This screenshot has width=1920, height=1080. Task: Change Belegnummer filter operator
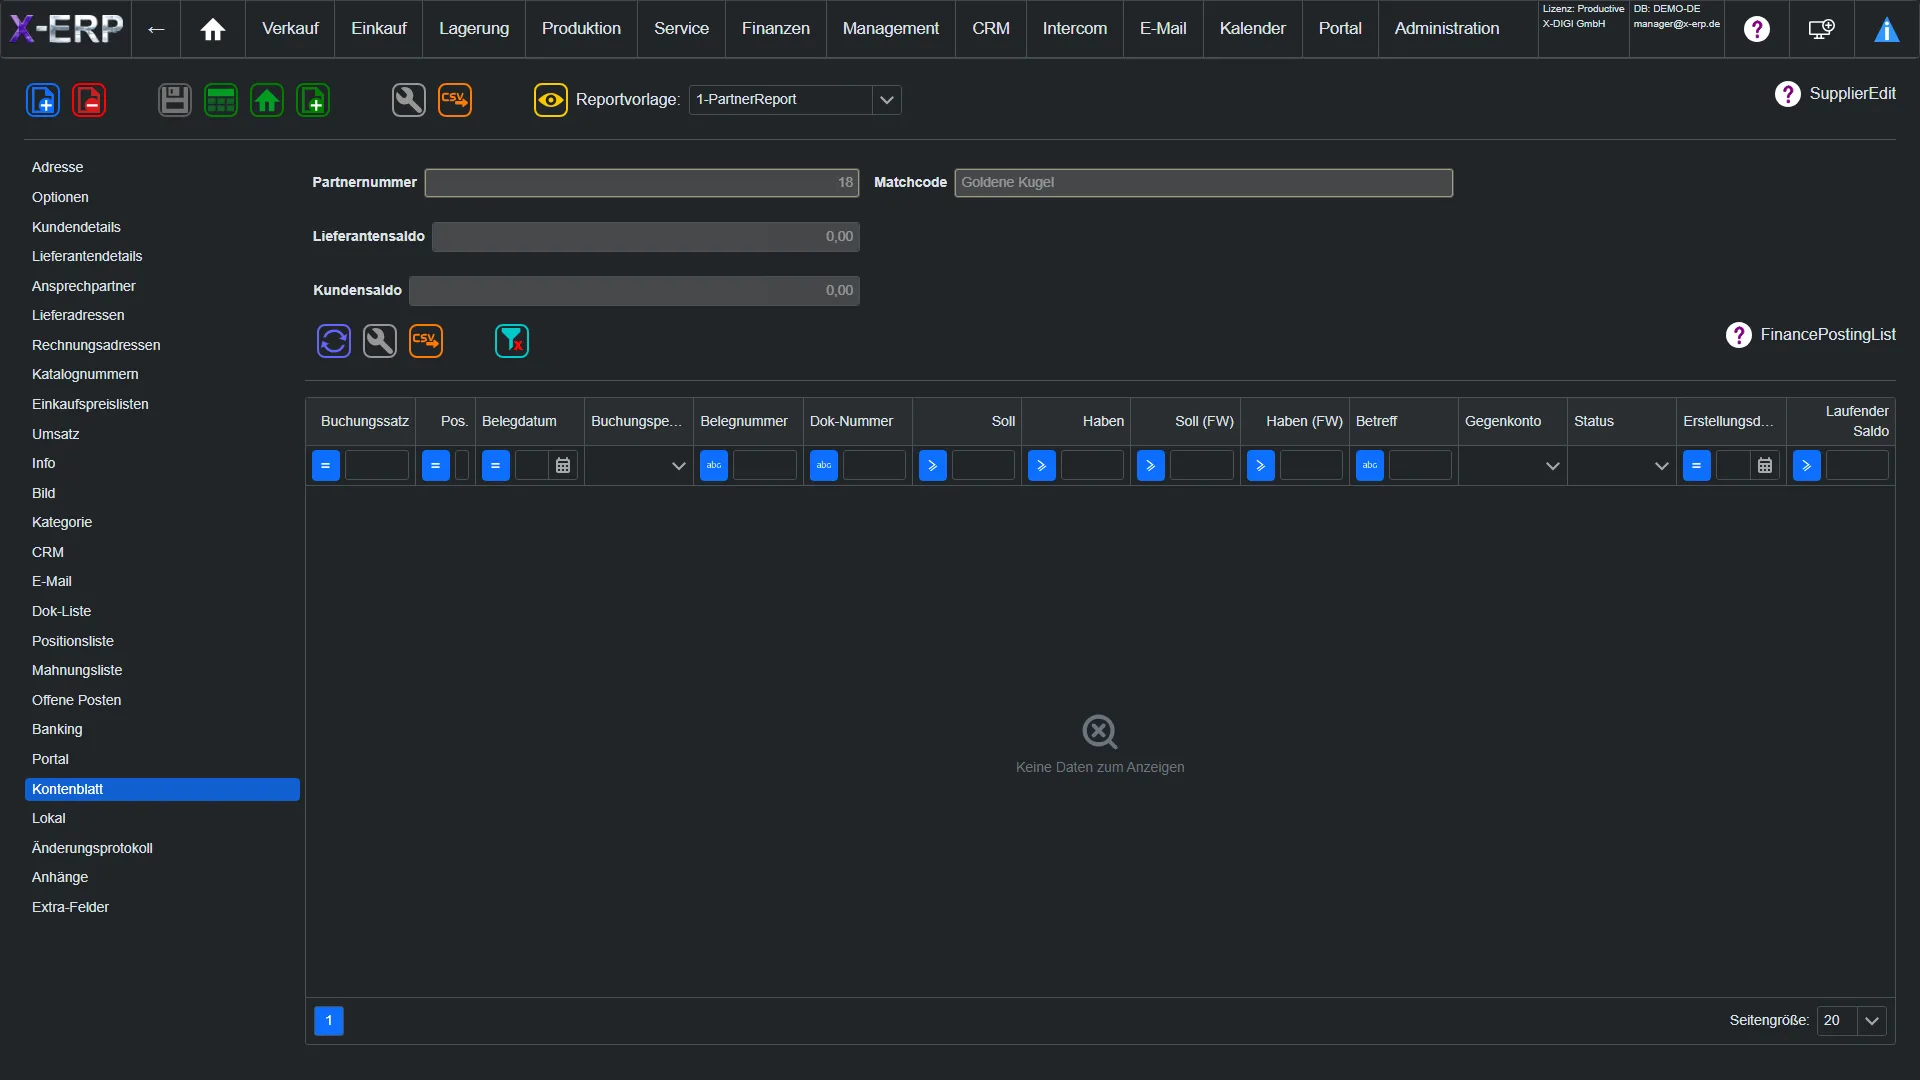point(714,466)
